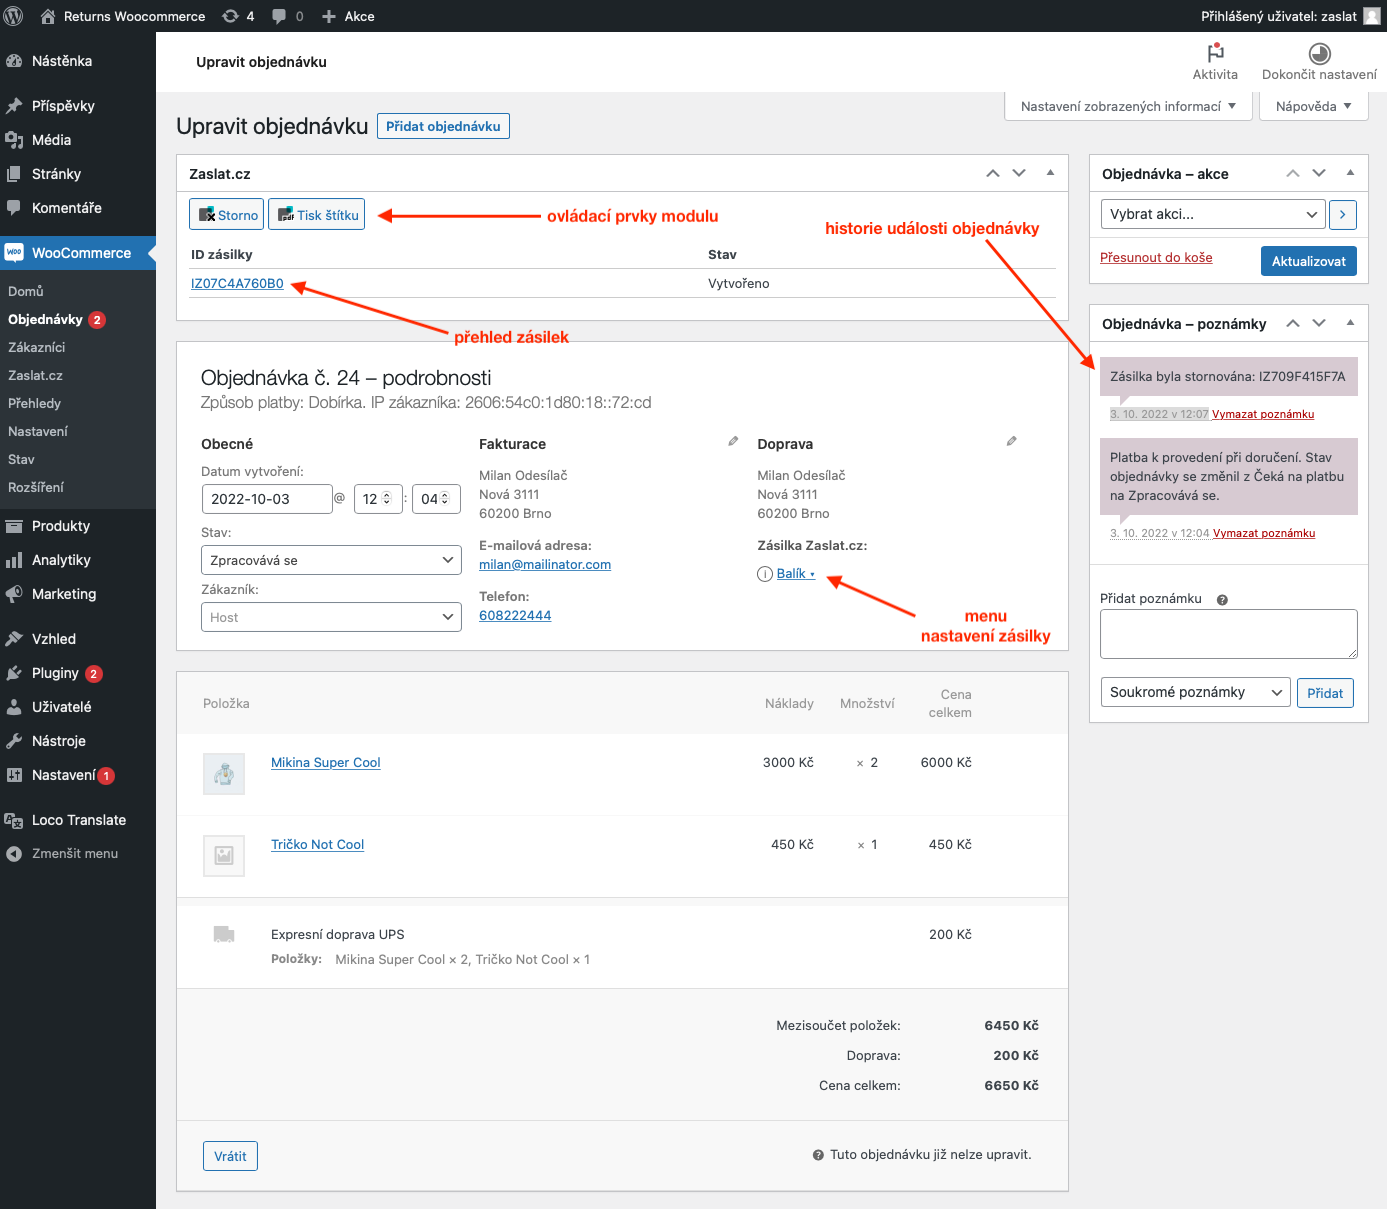Open the order Stav dropdown
This screenshot has width=1387, height=1209.
(x=331, y=560)
